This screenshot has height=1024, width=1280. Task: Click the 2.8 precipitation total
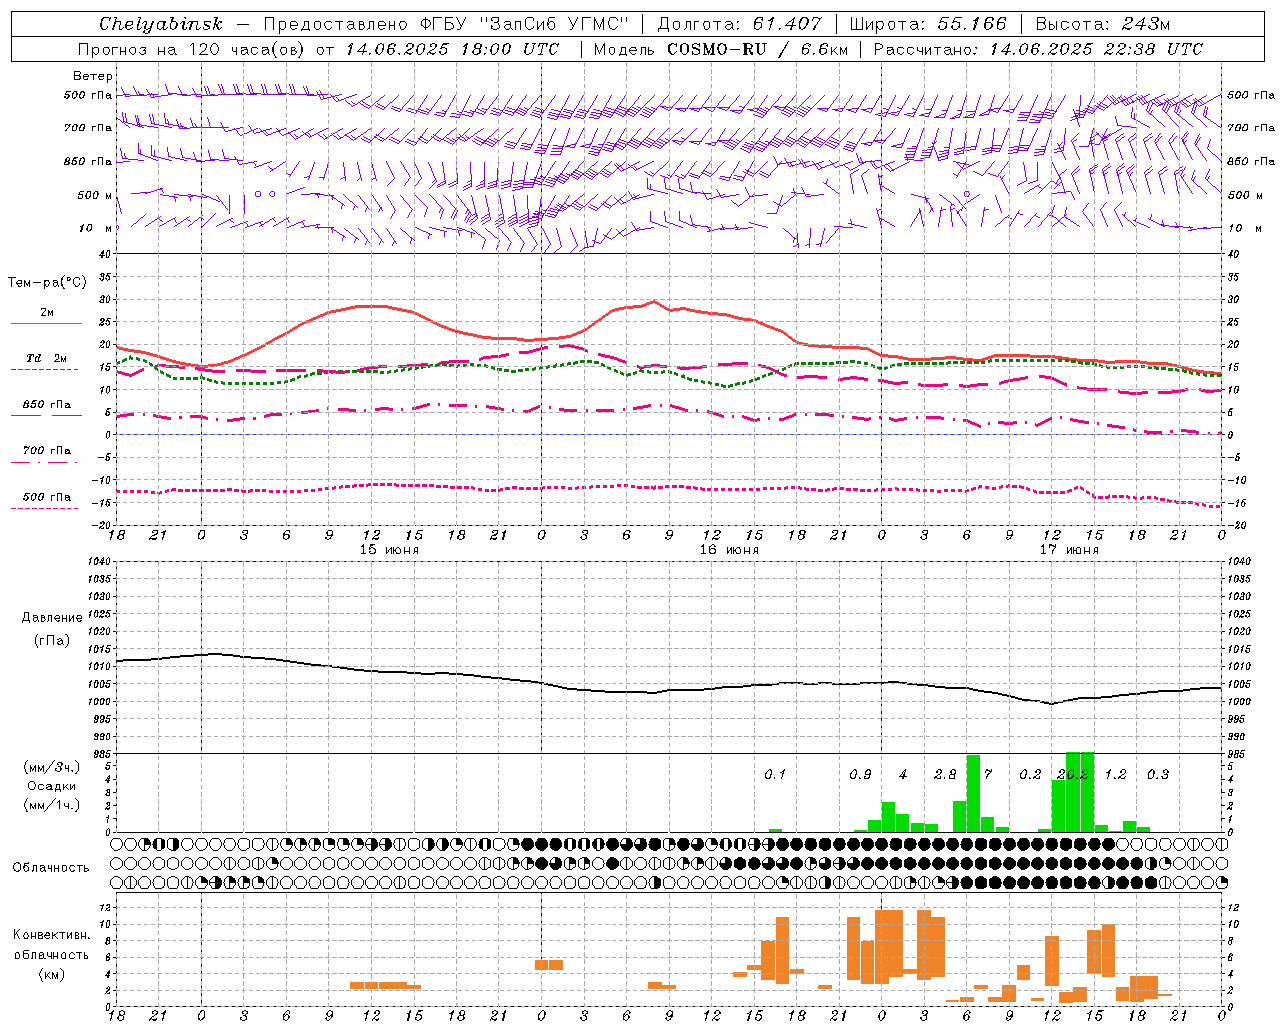(945, 775)
